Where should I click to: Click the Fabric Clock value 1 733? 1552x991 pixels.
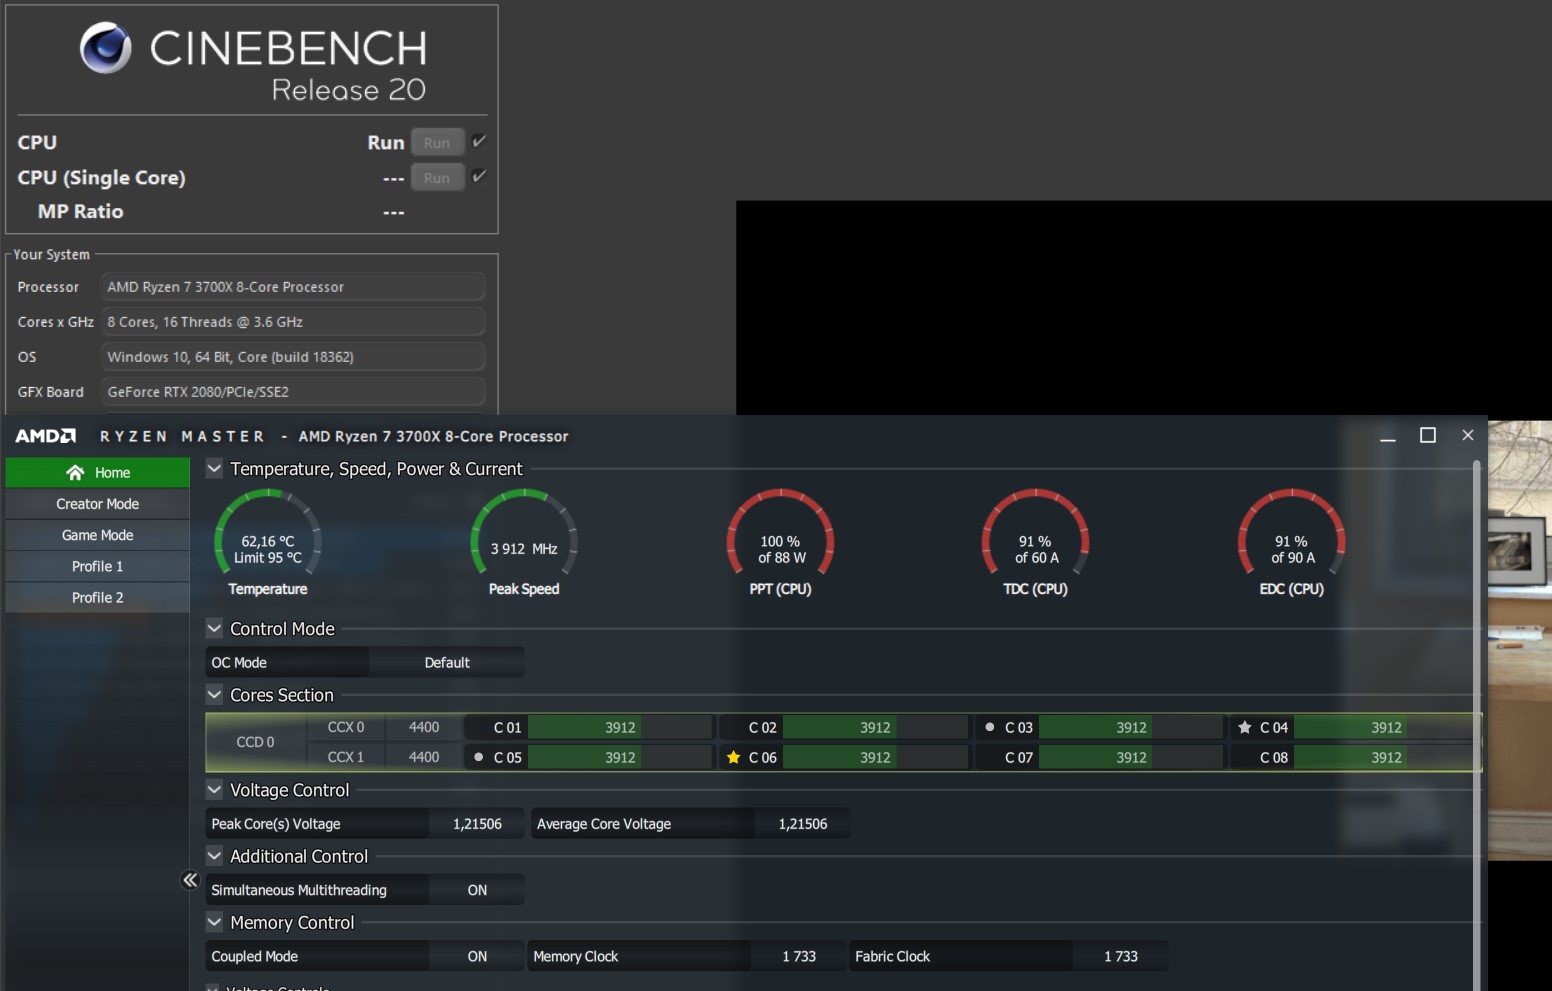[1121, 956]
